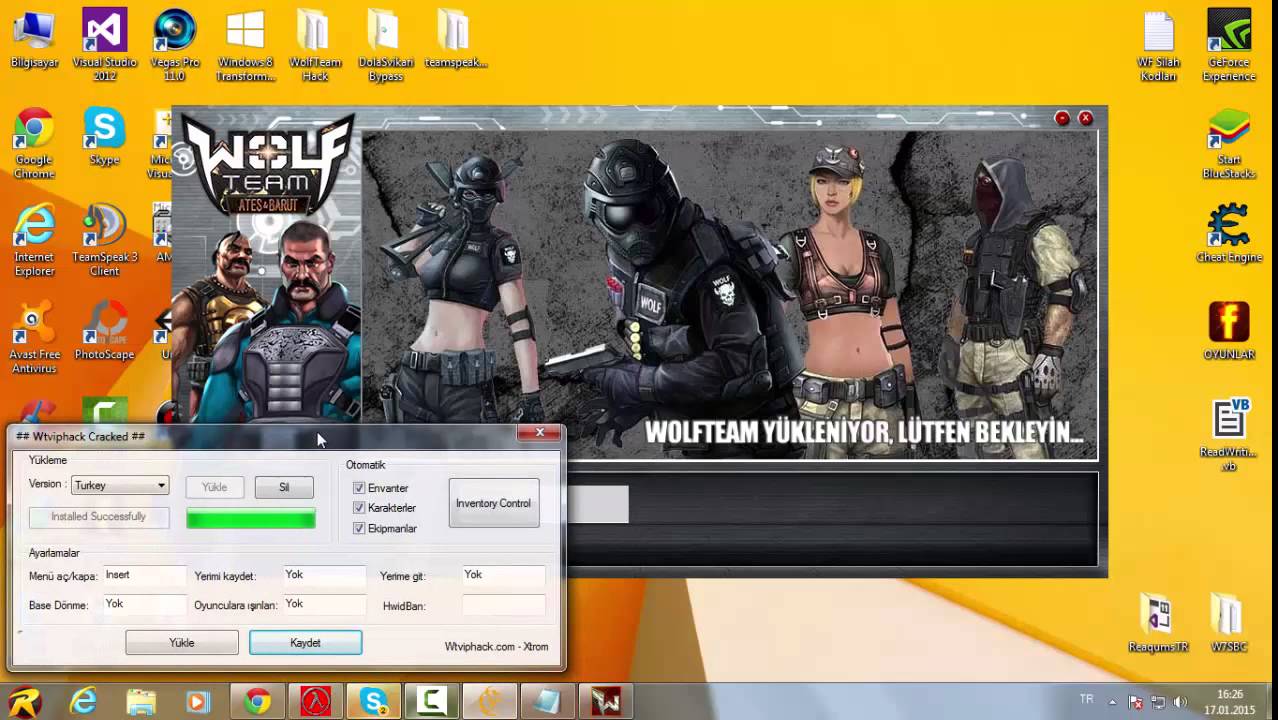This screenshot has width=1278, height=720.
Task: Click the HwidBan field
Action: coord(504,605)
